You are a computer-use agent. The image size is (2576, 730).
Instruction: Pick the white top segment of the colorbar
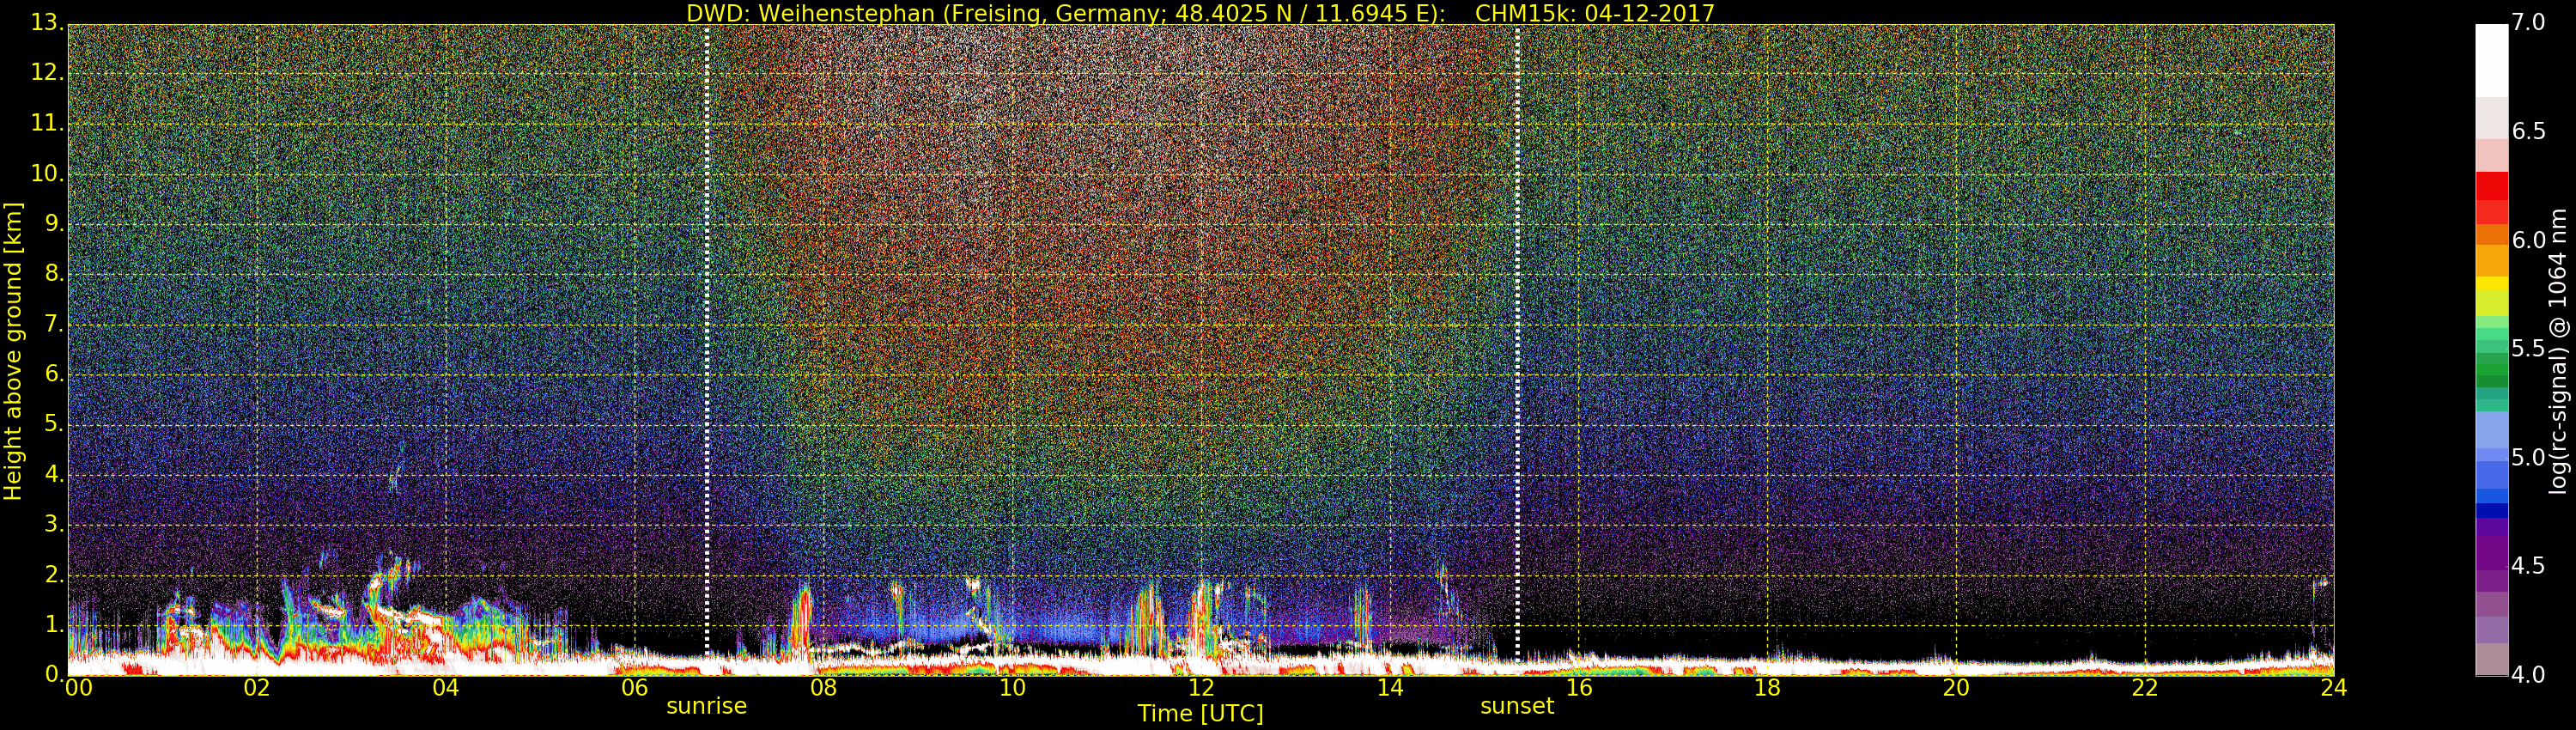[2491, 60]
